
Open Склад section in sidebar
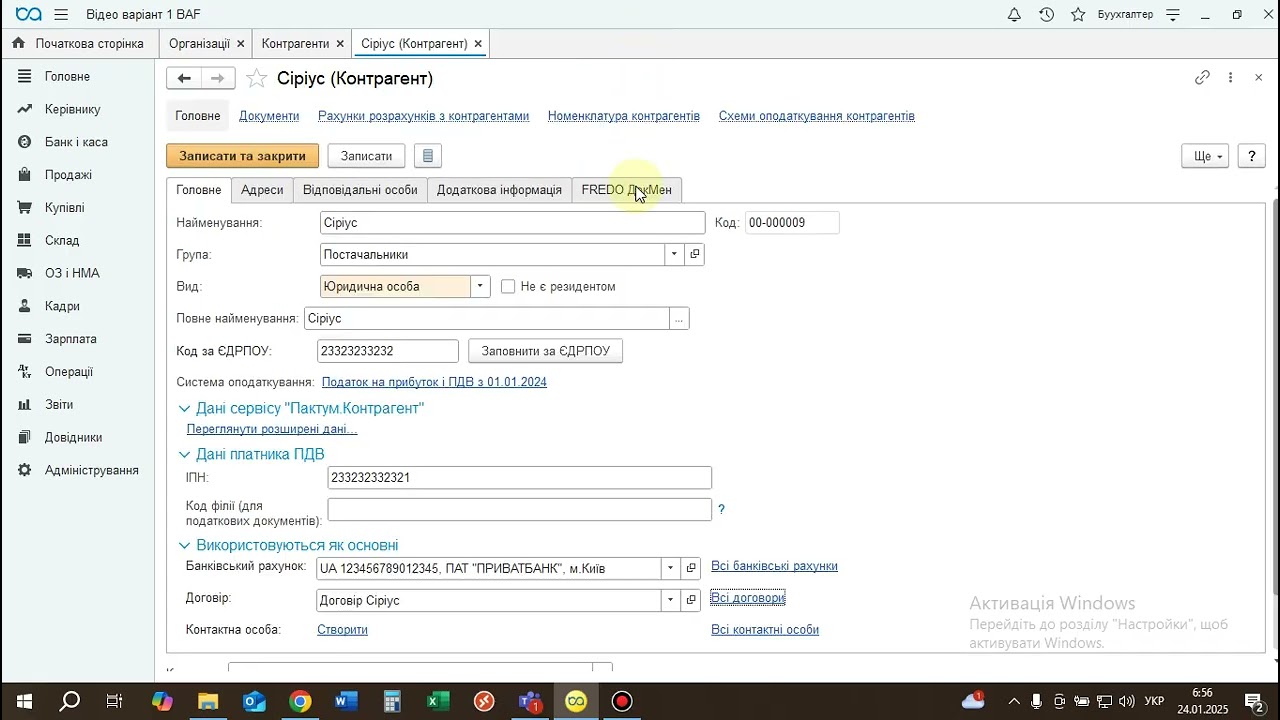pos(62,240)
